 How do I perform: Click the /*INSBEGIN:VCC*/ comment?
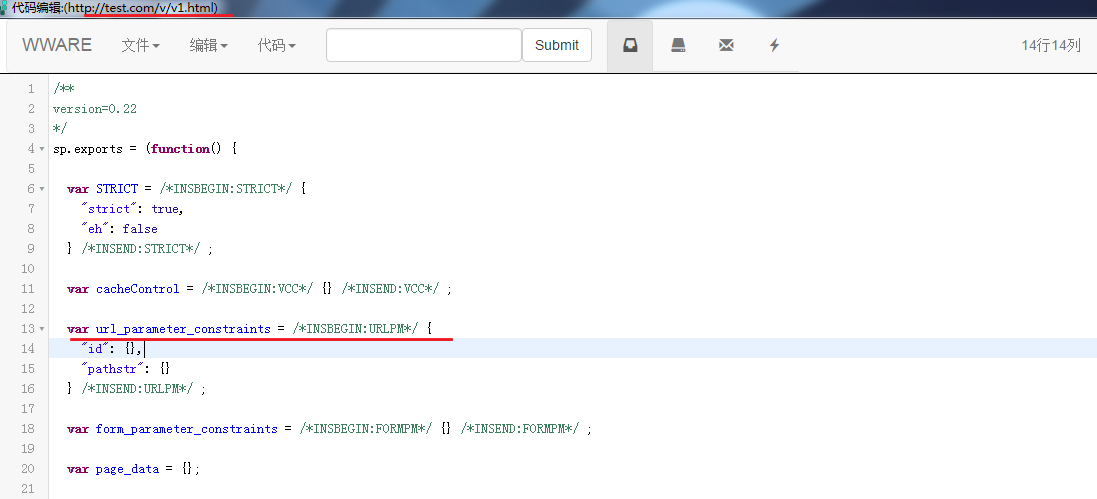257,288
